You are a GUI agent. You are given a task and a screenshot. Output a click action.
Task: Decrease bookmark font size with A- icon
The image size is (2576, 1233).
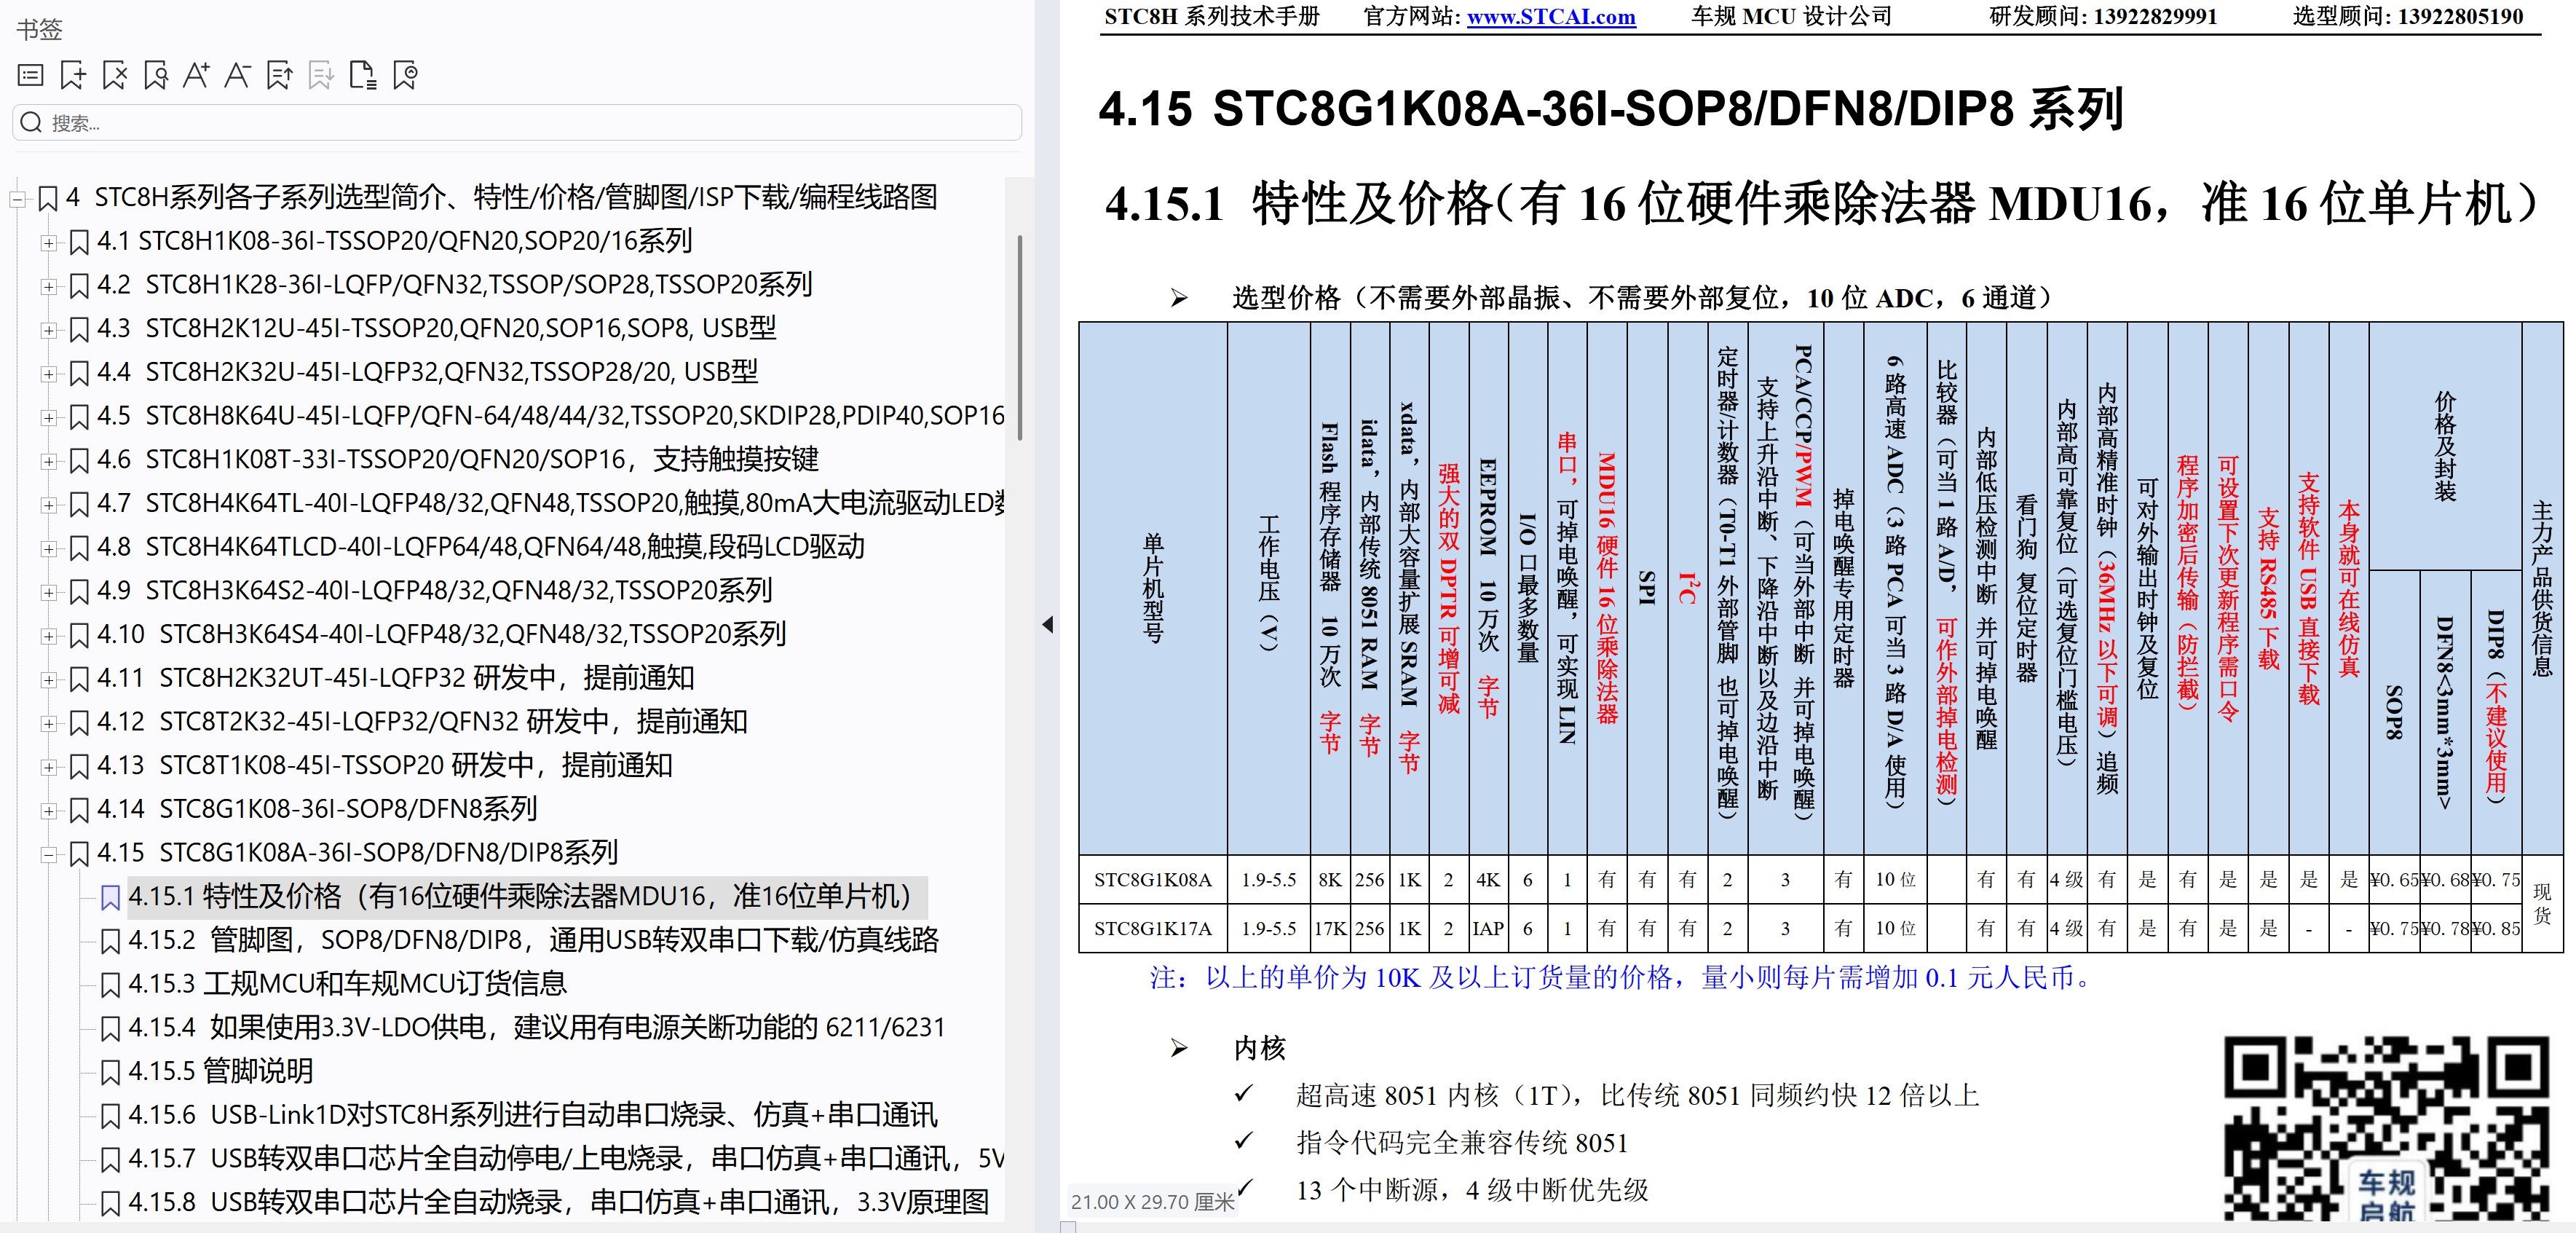coord(237,75)
